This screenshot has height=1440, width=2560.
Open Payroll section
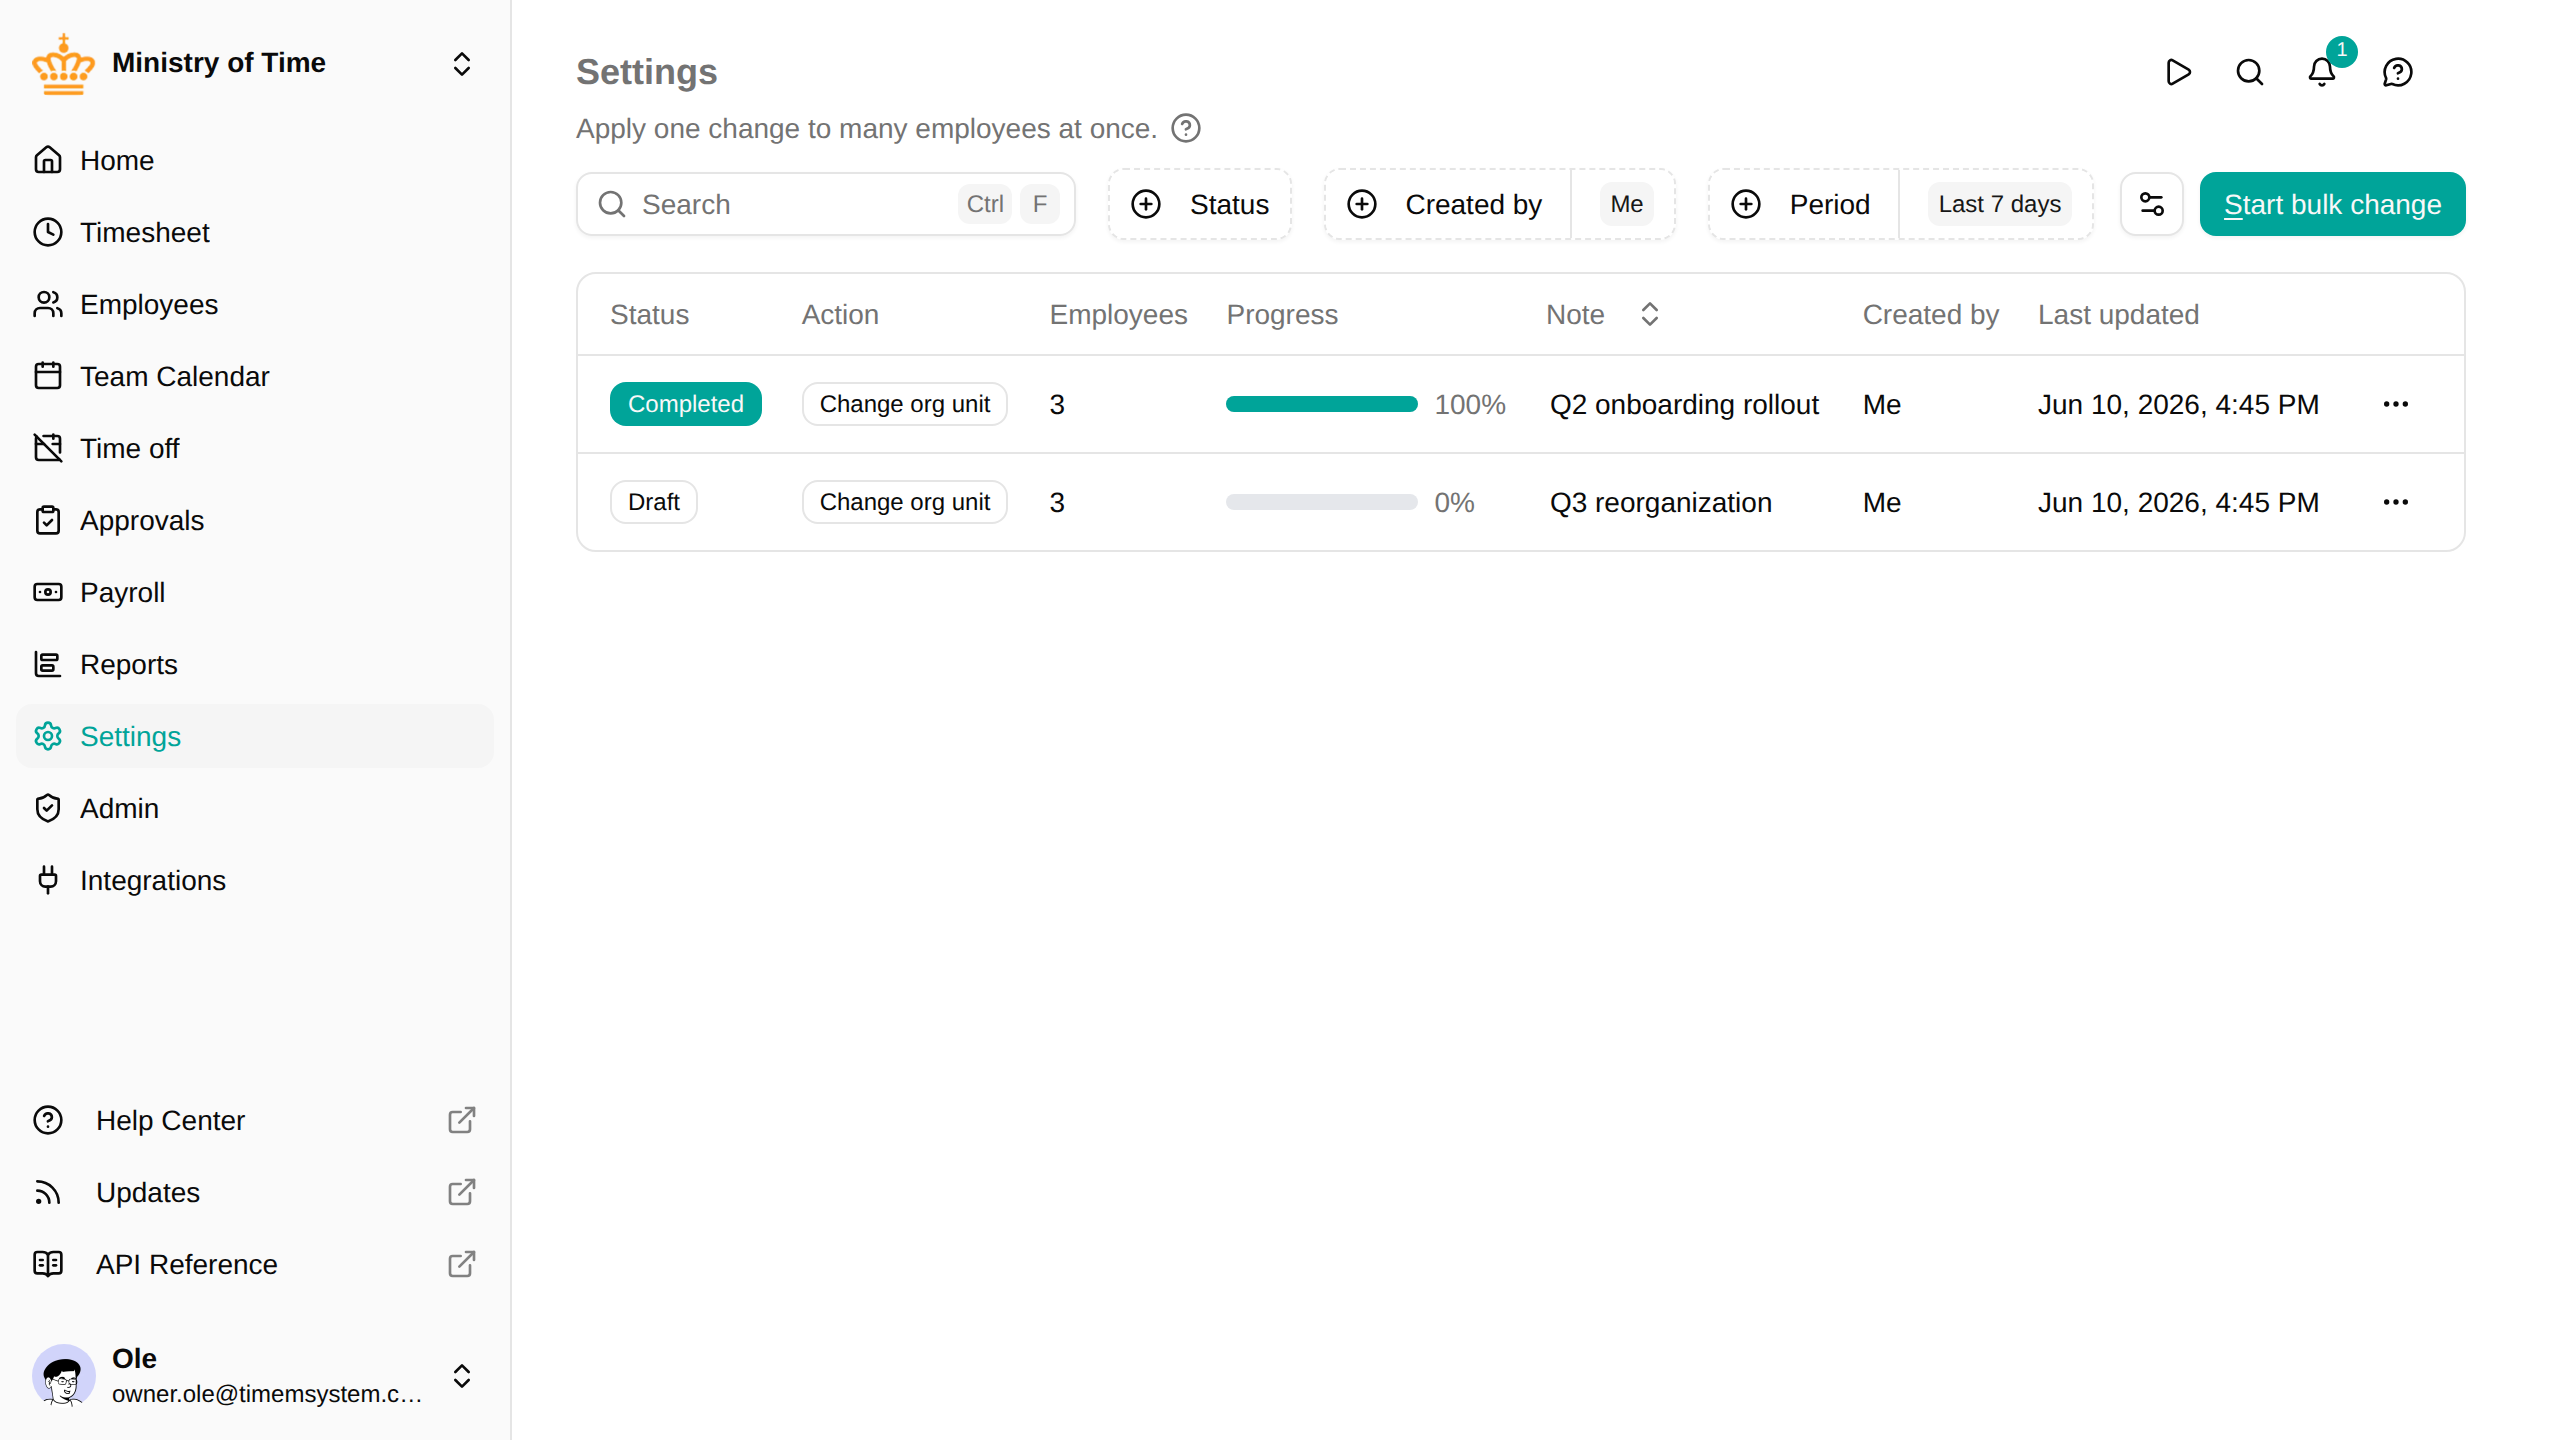(x=255, y=592)
